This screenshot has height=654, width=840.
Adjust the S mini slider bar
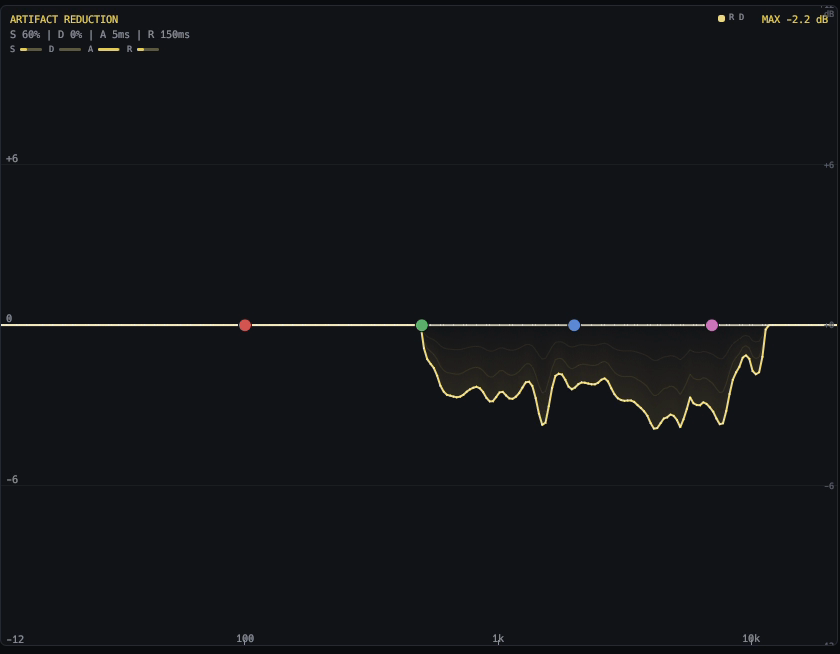[31, 49]
